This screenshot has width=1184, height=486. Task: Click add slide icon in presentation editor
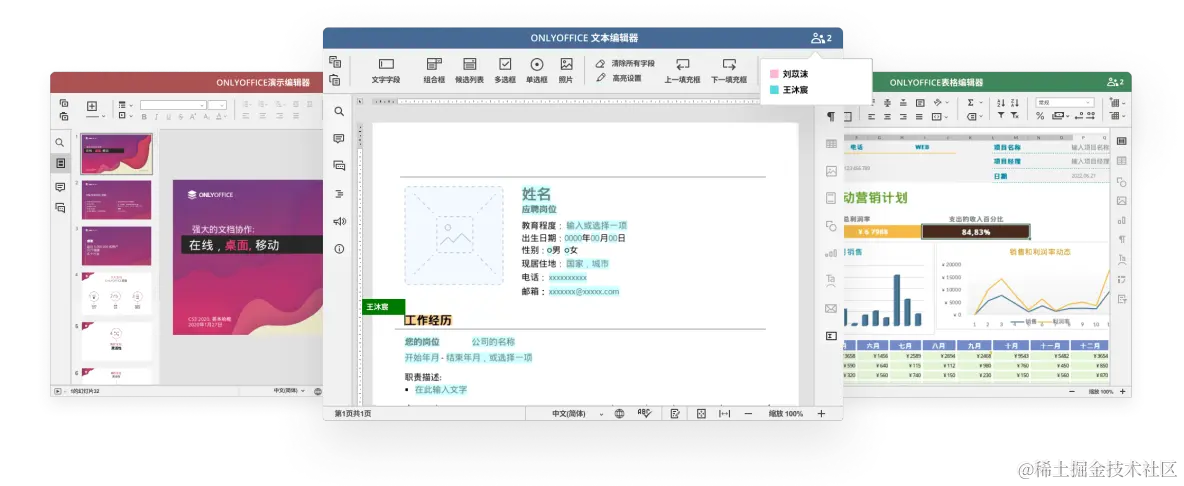[91, 106]
